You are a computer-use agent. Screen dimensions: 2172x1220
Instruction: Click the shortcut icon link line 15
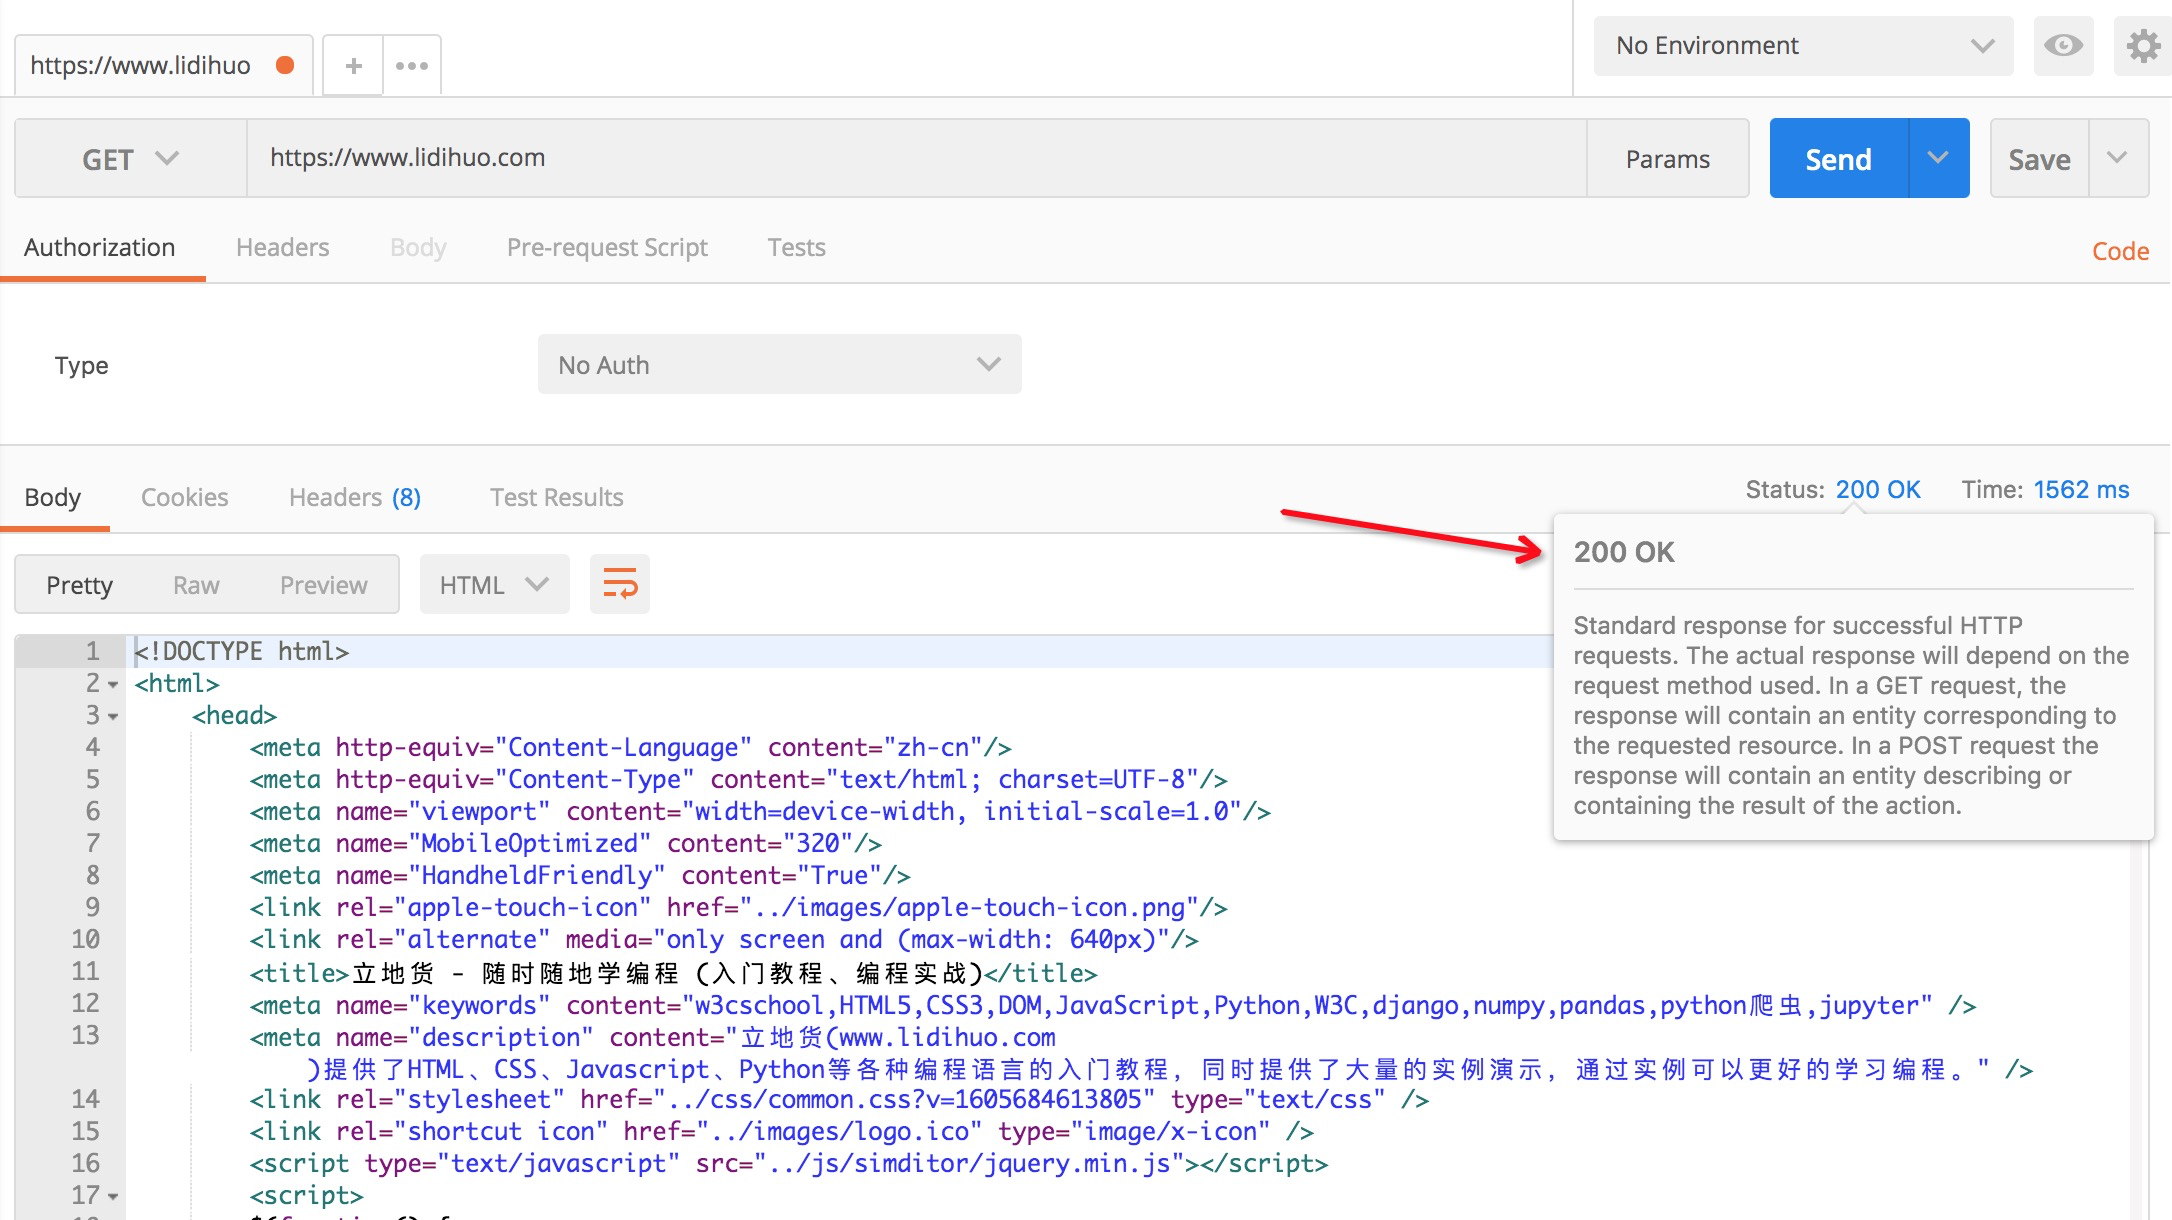[x=781, y=1132]
